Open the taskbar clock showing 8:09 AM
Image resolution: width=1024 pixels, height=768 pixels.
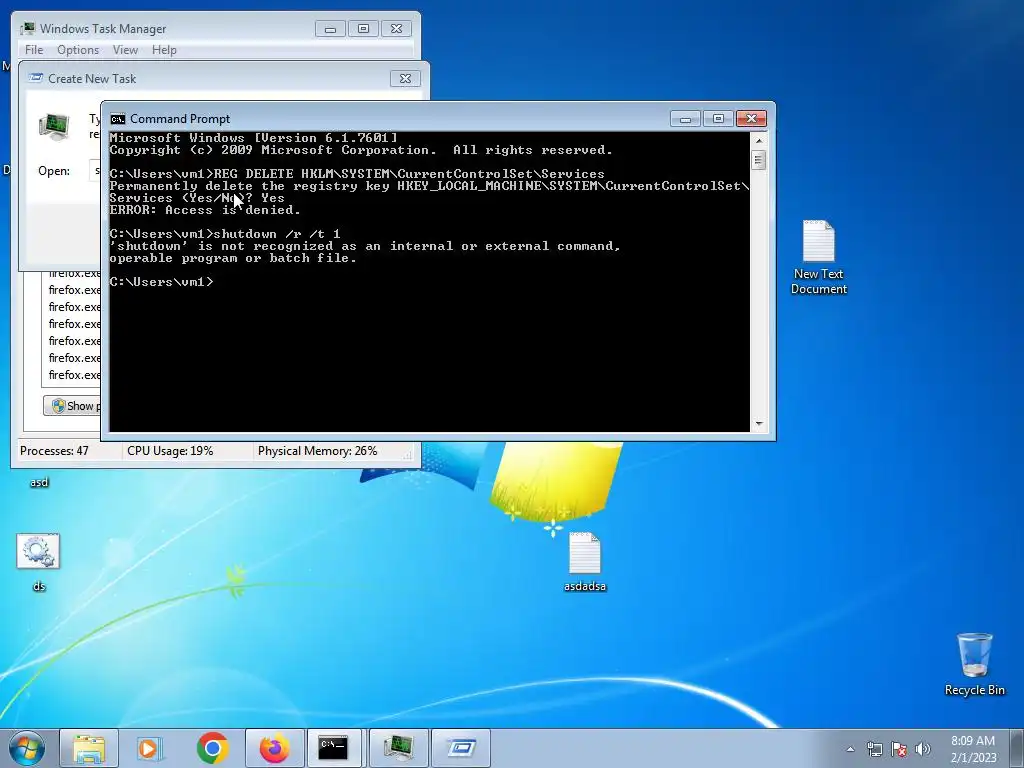(x=973, y=749)
